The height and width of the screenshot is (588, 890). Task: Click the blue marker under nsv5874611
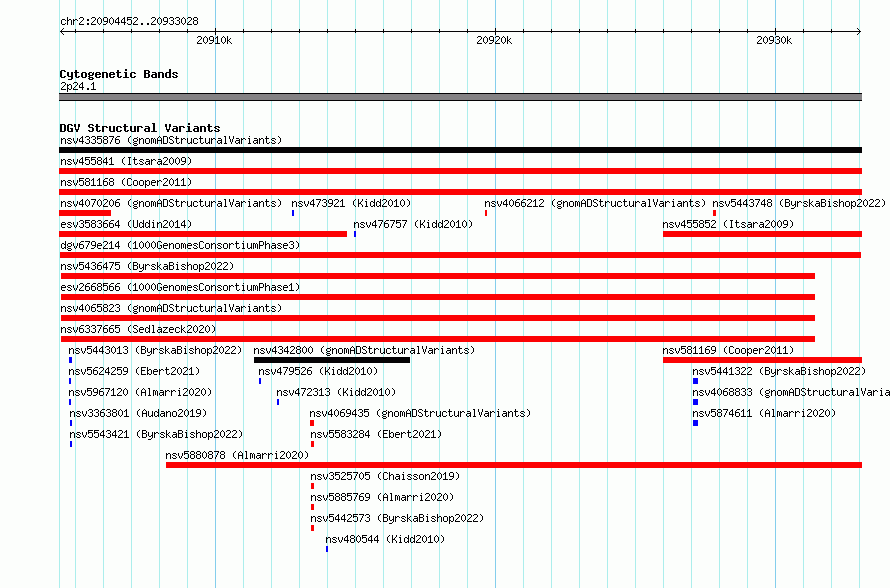[x=695, y=423]
